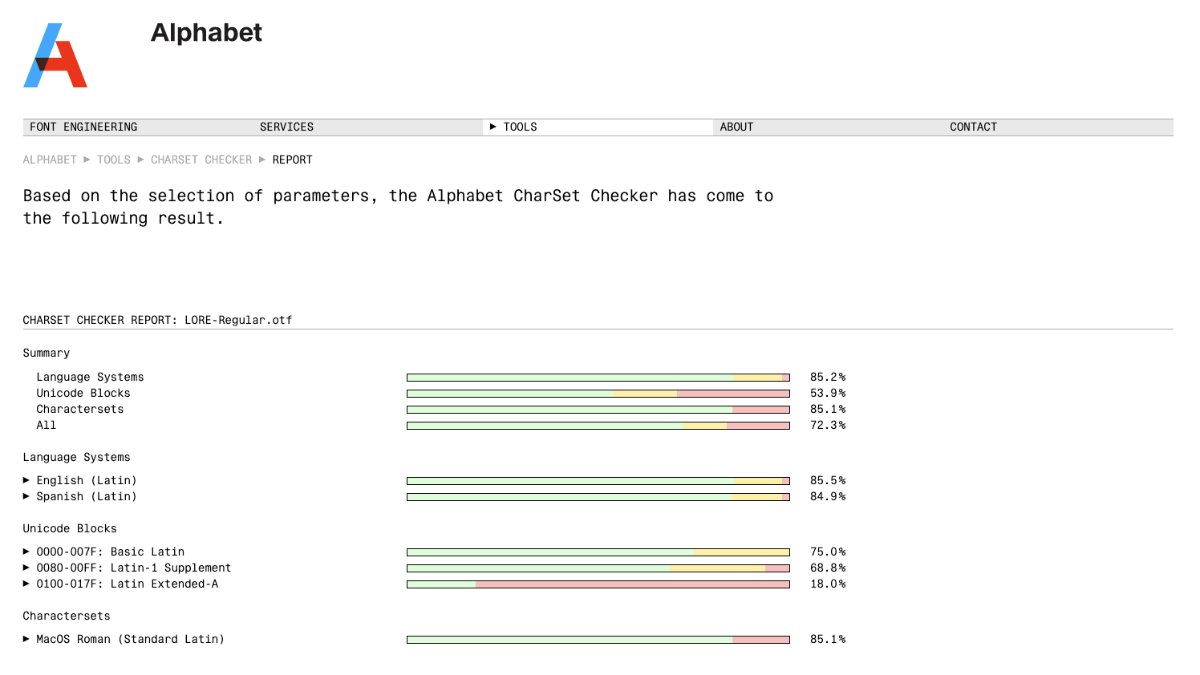The width and height of the screenshot is (1200, 675).
Task: Follow the Tools breadcrumb link
Action: pyautogui.click(x=114, y=160)
